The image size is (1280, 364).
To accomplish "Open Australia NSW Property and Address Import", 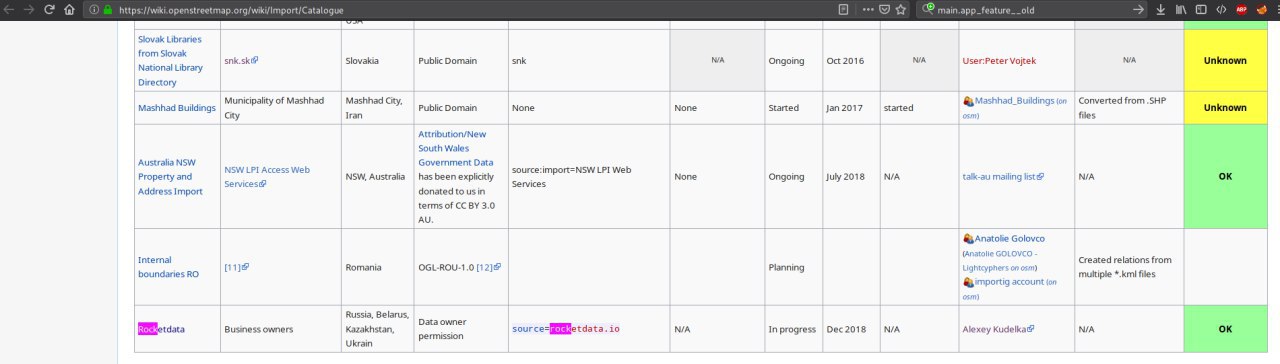I will pos(172,177).
